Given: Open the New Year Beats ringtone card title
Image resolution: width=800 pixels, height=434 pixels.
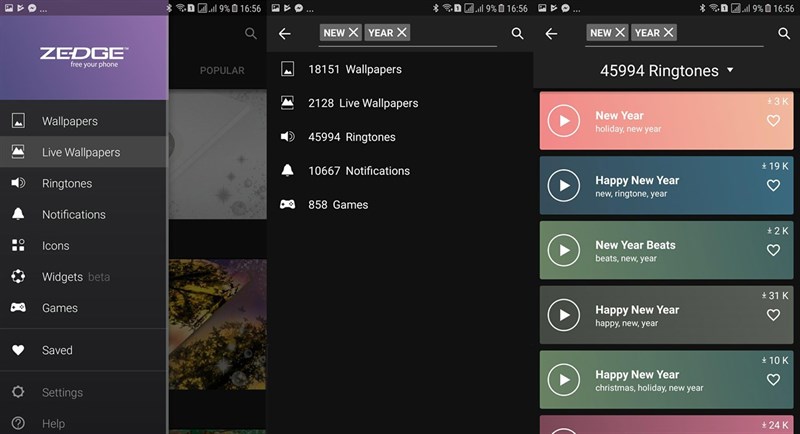Looking at the screenshot, I should point(635,245).
